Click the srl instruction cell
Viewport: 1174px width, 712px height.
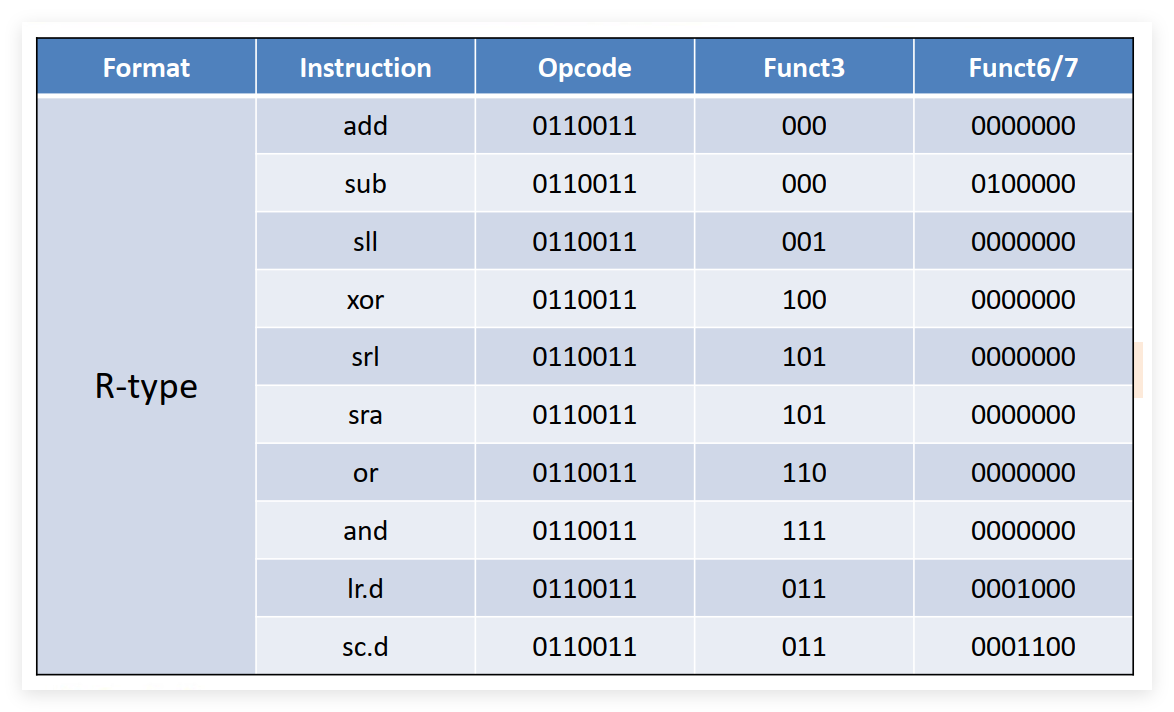365,357
